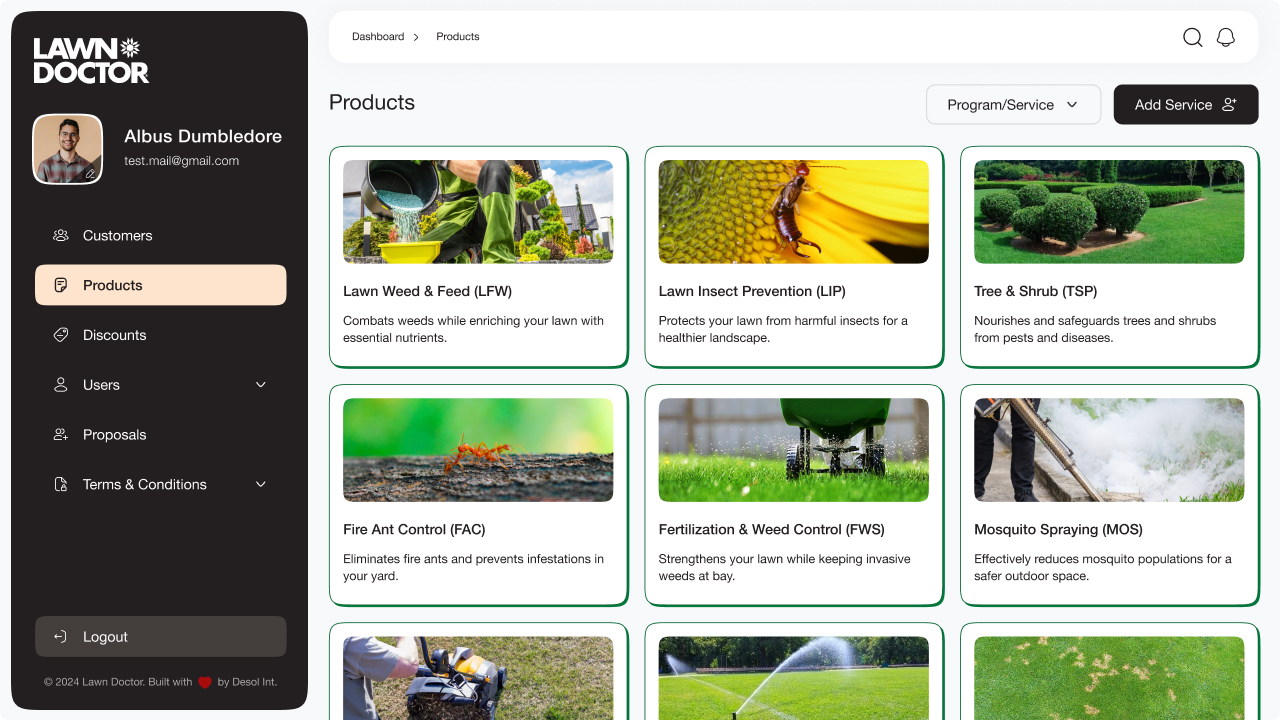Open the Program/Service dropdown
The width and height of the screenshot is (1280, 720).
coord(1013,104)
